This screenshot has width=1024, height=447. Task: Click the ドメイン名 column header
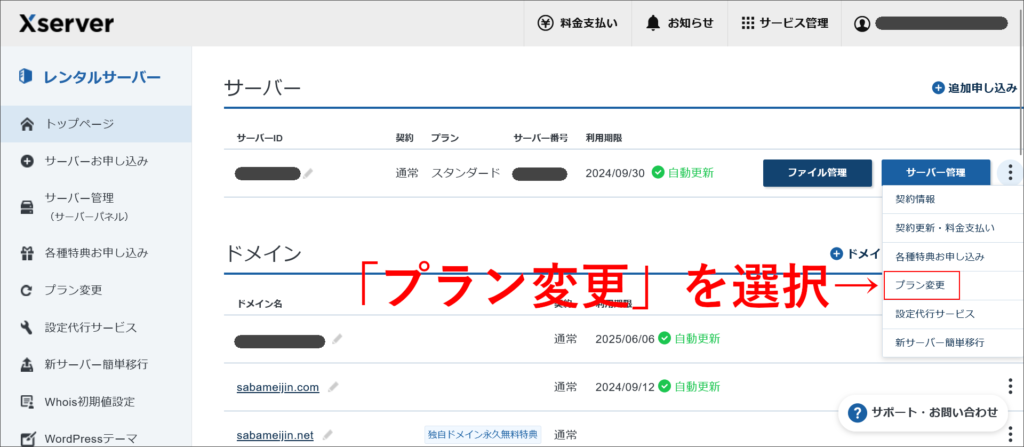[x=259, y=304]
